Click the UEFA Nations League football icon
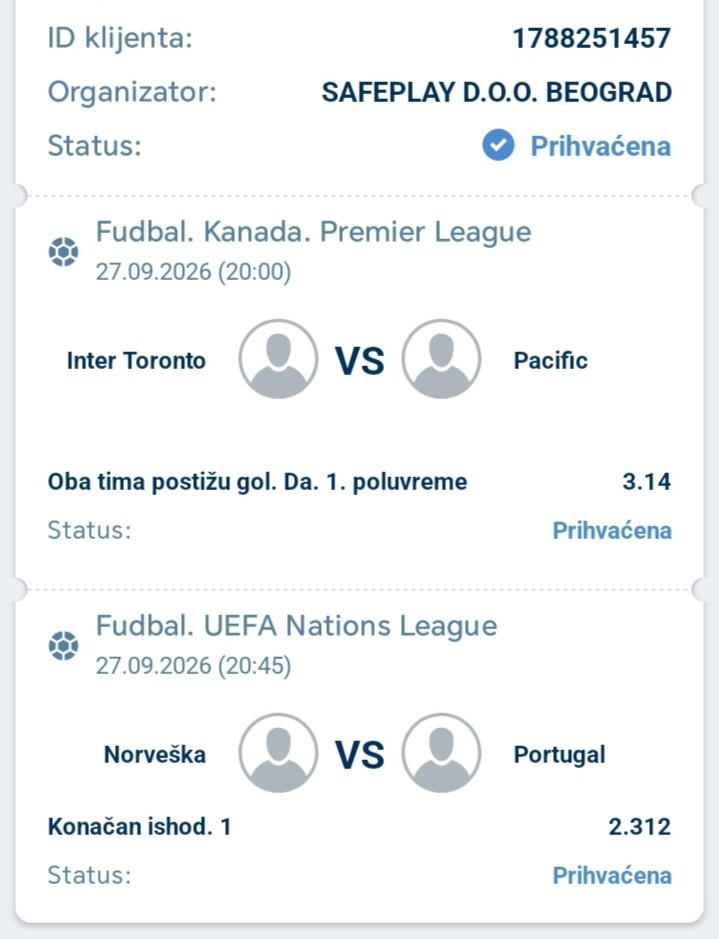The width and height of the screenshot is (719, 939). [x=63, y=646]
